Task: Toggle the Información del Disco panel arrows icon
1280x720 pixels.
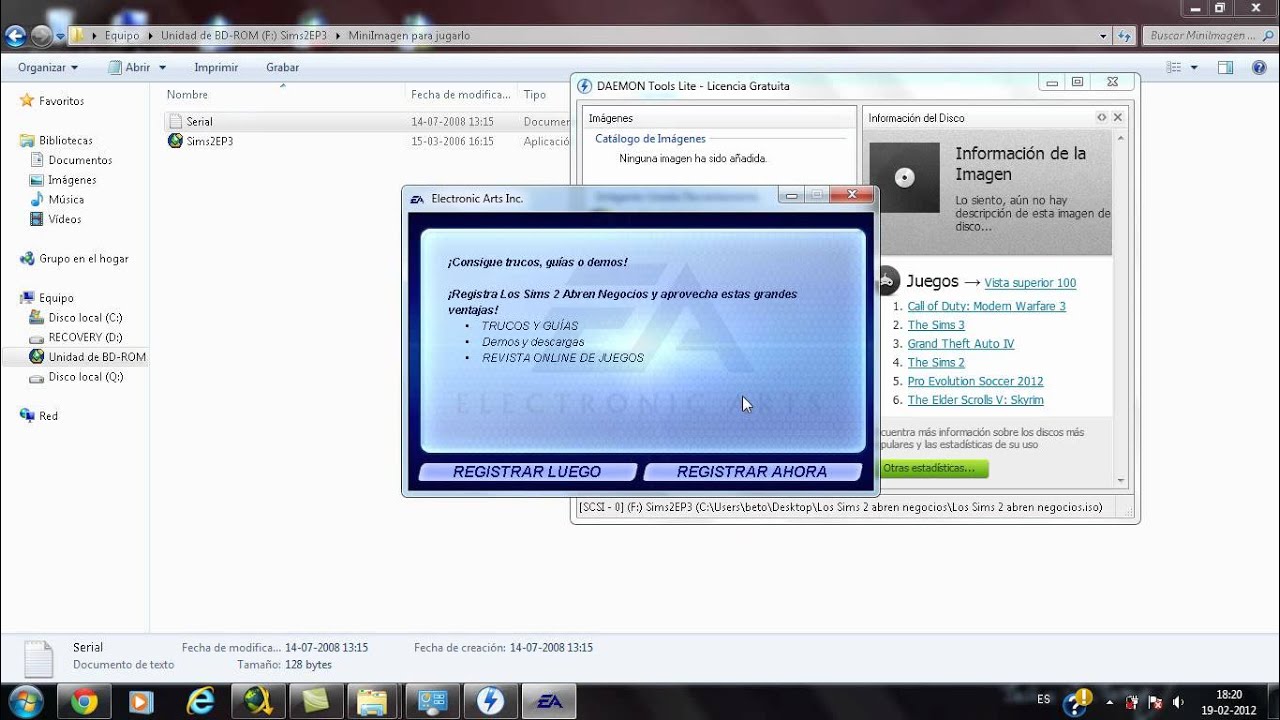Action: pyautogui.click(x=1101, y=117)
